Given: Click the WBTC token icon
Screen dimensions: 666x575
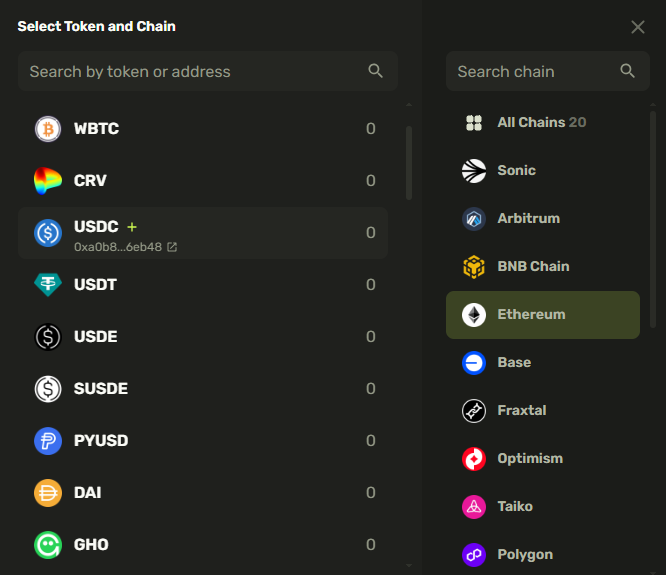Looking at the screenshot, I should pos(48,129).
